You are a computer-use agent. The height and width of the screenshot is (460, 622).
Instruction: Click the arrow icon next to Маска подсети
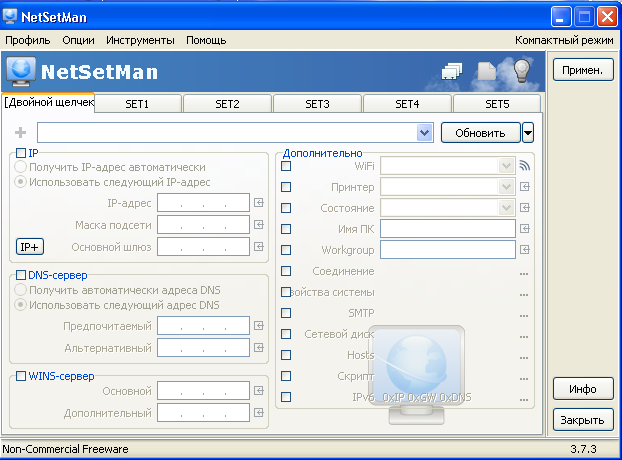coord(259,225)
